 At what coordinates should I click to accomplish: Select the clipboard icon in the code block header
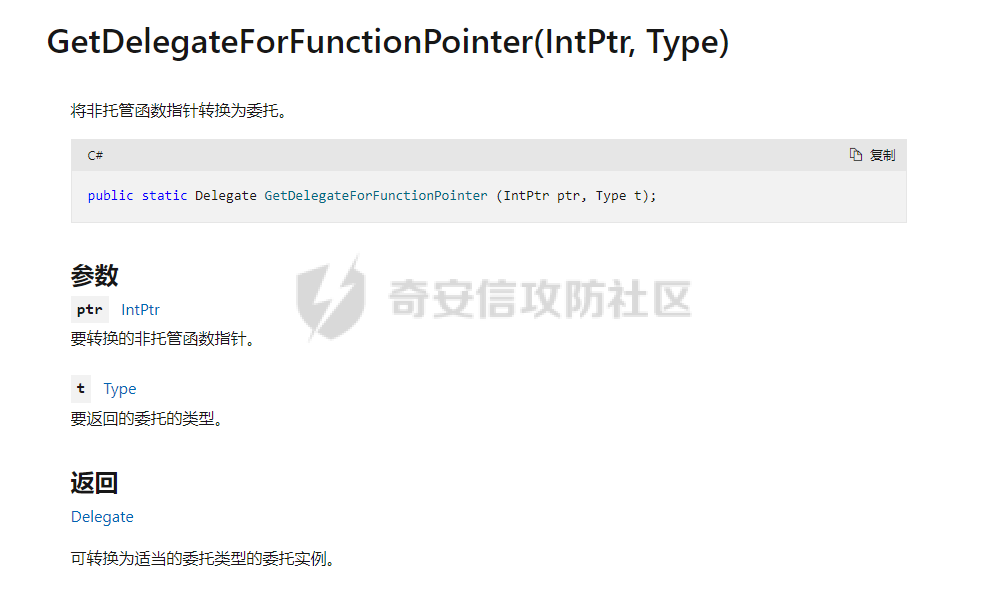pos(856,154)
